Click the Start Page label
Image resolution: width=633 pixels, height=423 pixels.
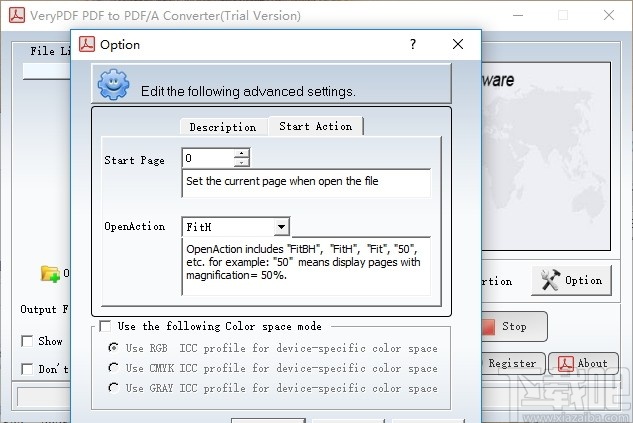tap(134, 160)
